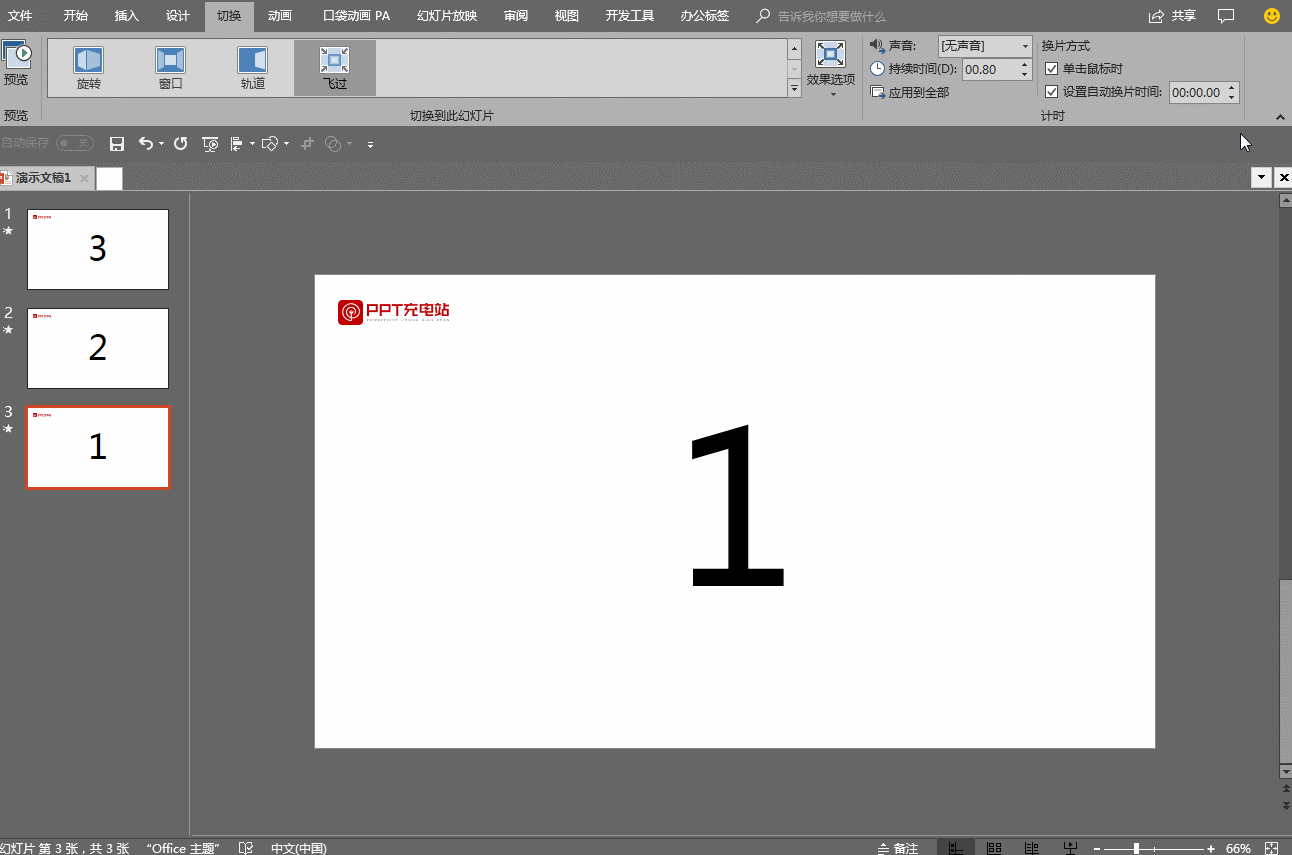Switch to the 动画 tab
The height and width of the screenshot is (855, 1292).
pyautogui.click(x=280, y=16)
